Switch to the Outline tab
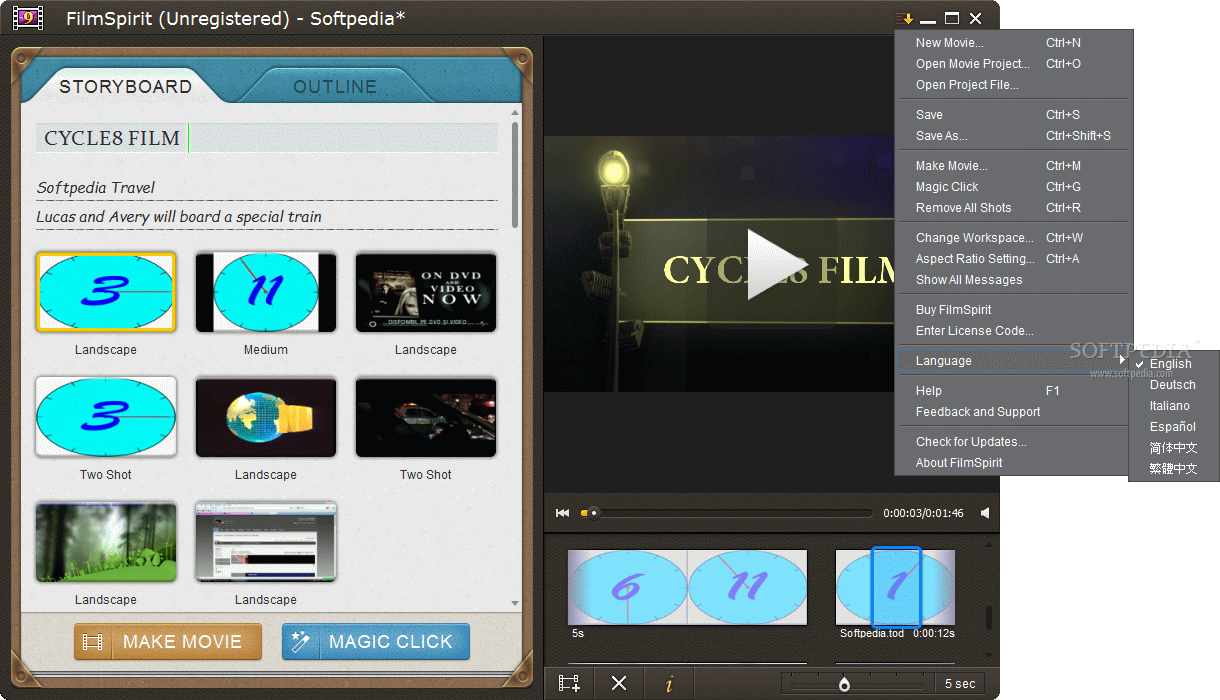The height and width of the screenshot is (700, 1220). coord(335,87)
